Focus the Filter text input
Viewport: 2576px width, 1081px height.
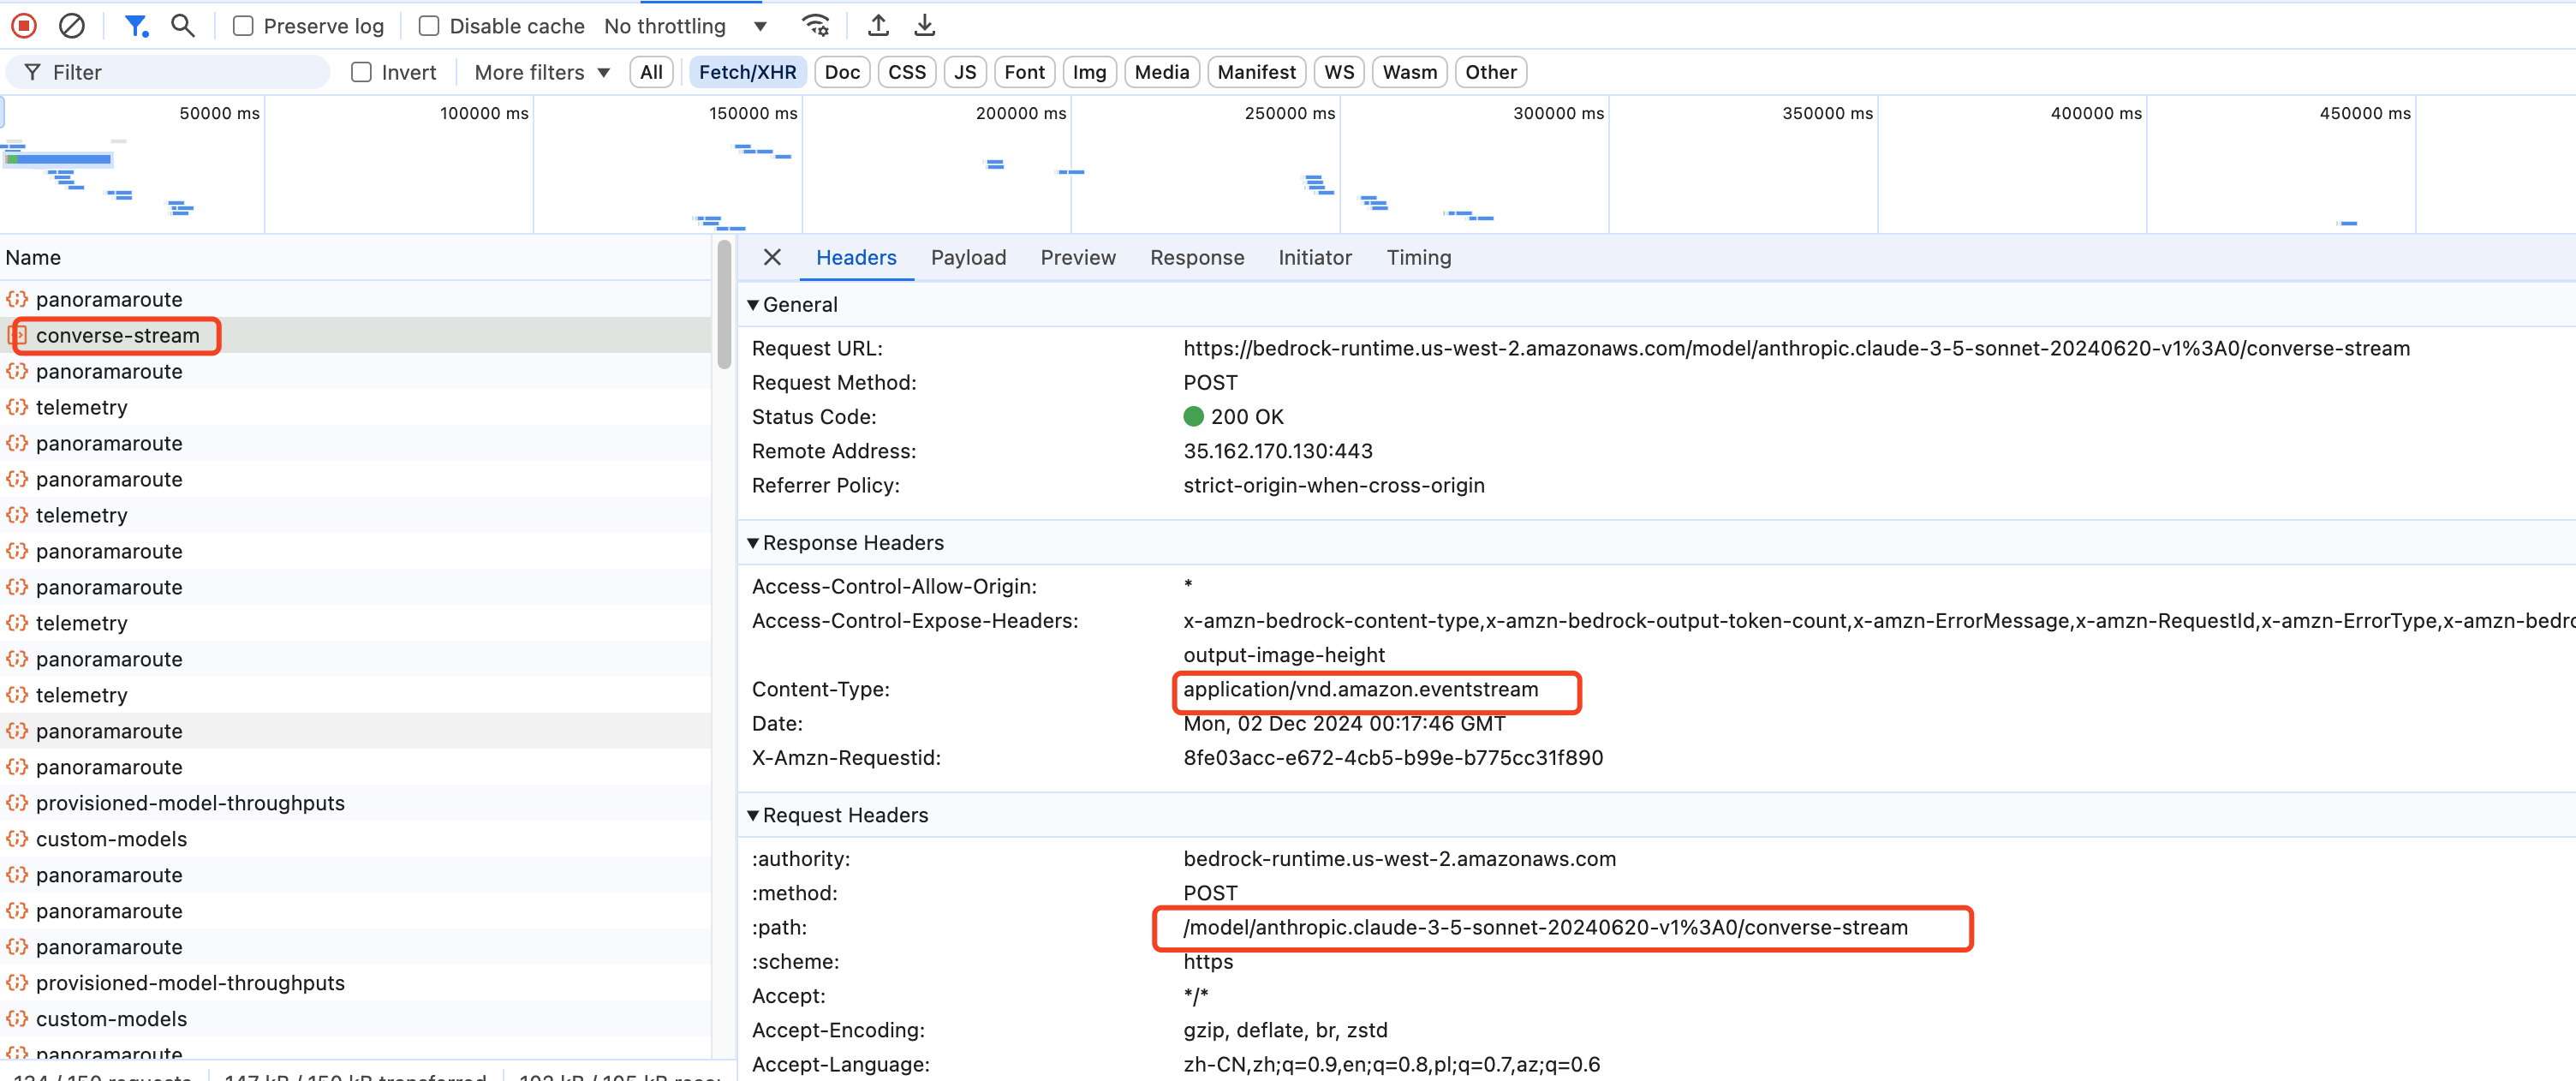168,72
